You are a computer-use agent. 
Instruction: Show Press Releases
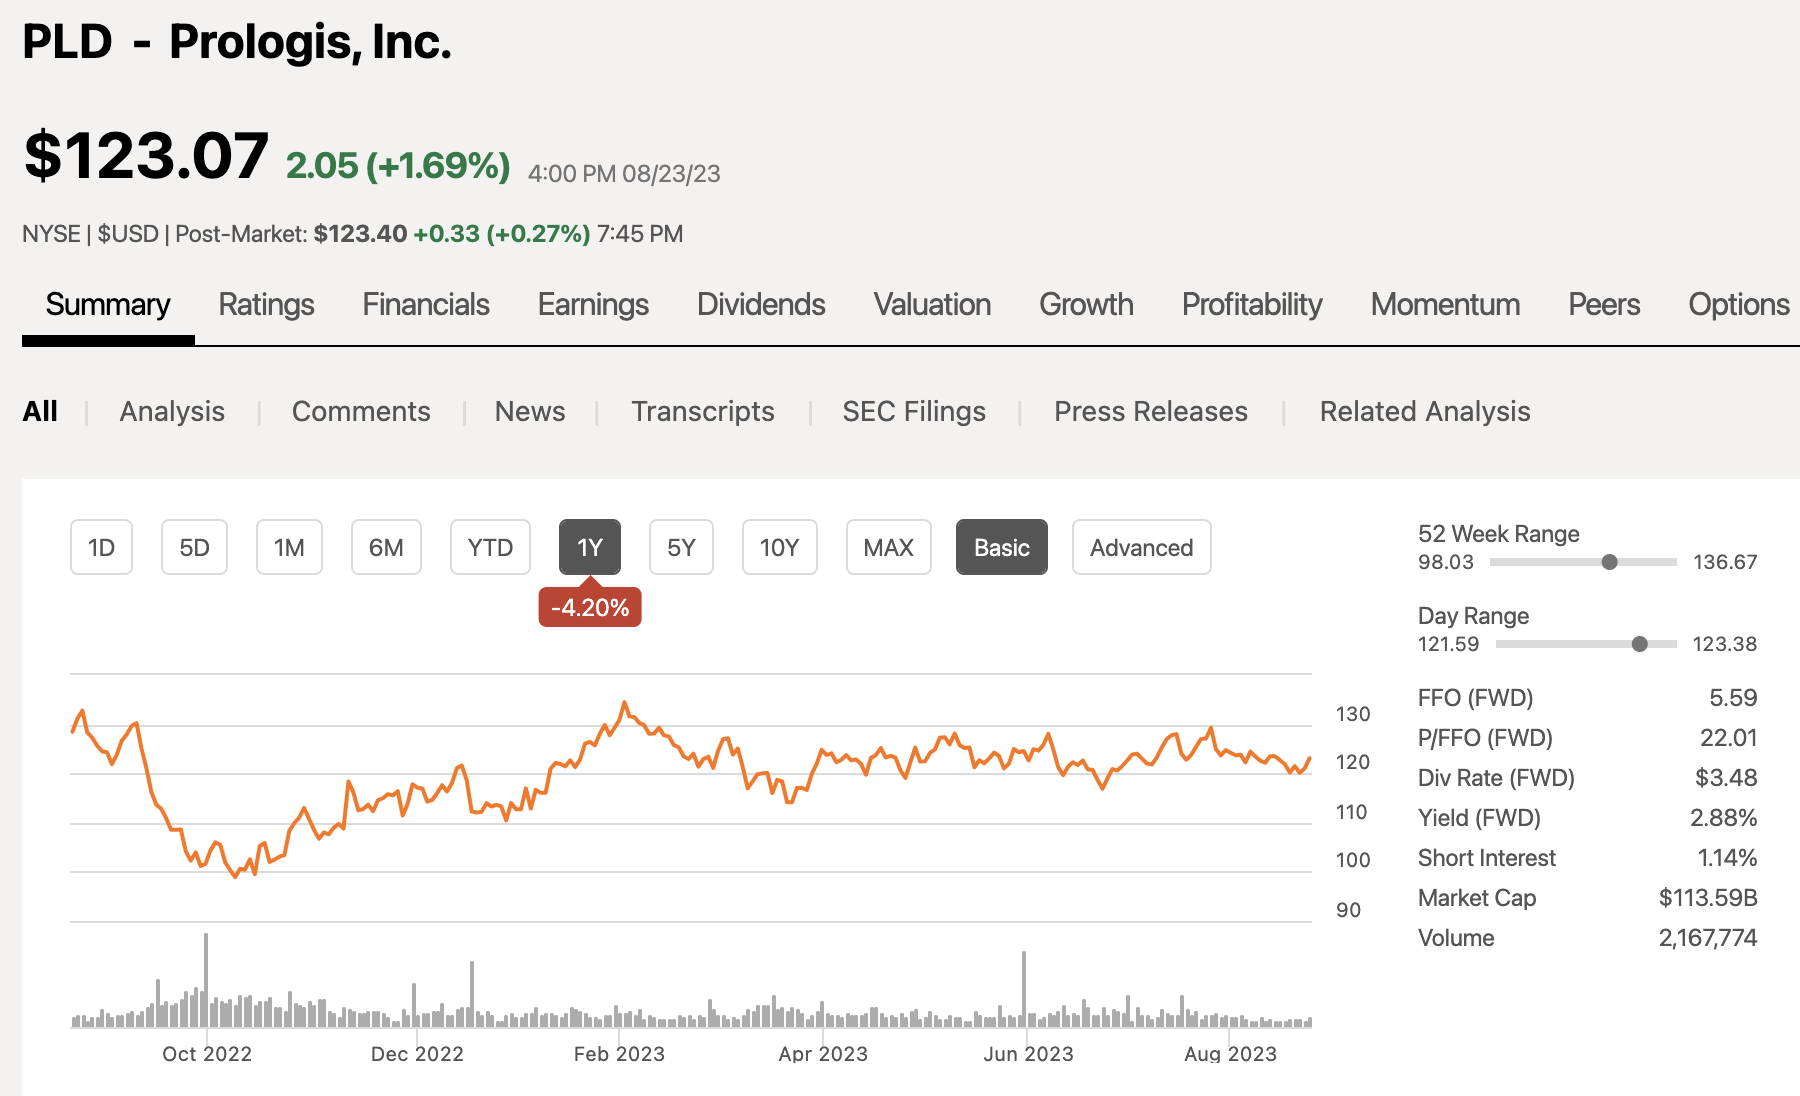tap(1151, 411)
